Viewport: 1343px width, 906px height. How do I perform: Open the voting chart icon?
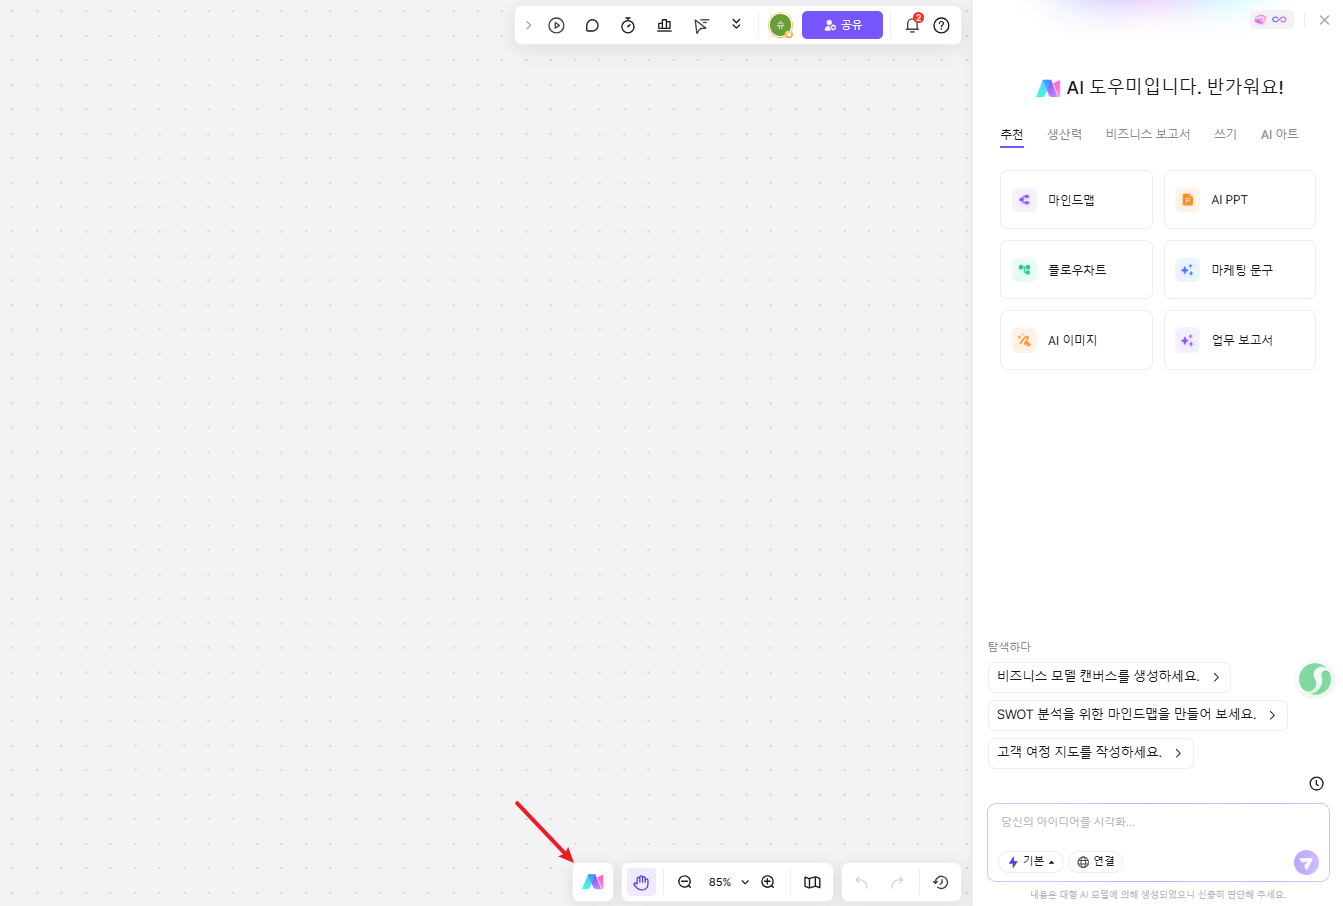click(664, 26)
